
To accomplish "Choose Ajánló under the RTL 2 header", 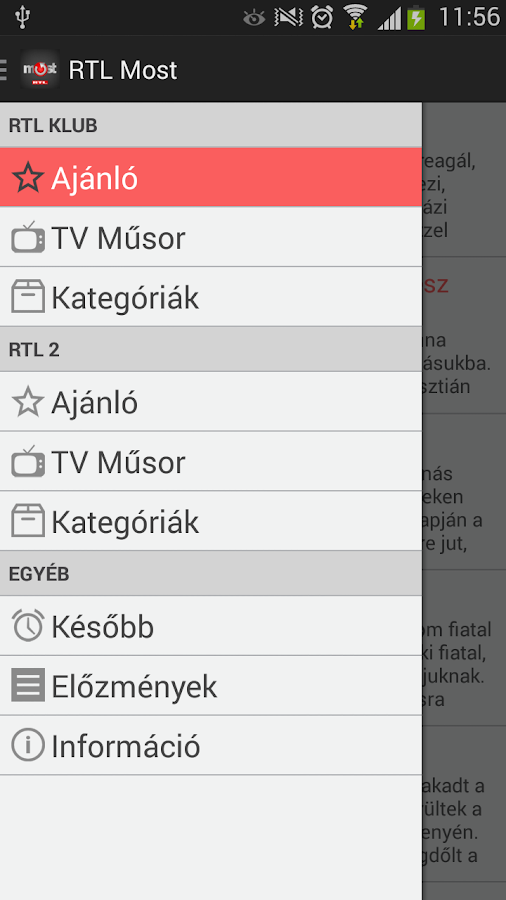I will point(211,402).
